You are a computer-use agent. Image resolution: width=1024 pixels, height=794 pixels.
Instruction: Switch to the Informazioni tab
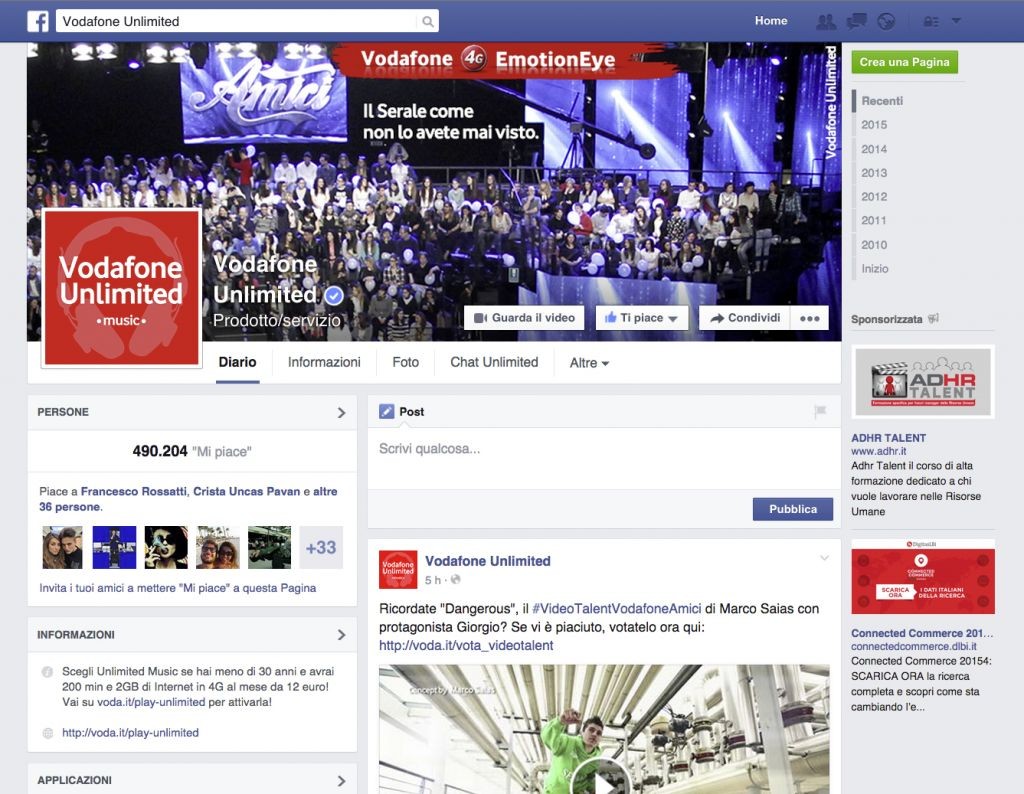tap(324, 362)
